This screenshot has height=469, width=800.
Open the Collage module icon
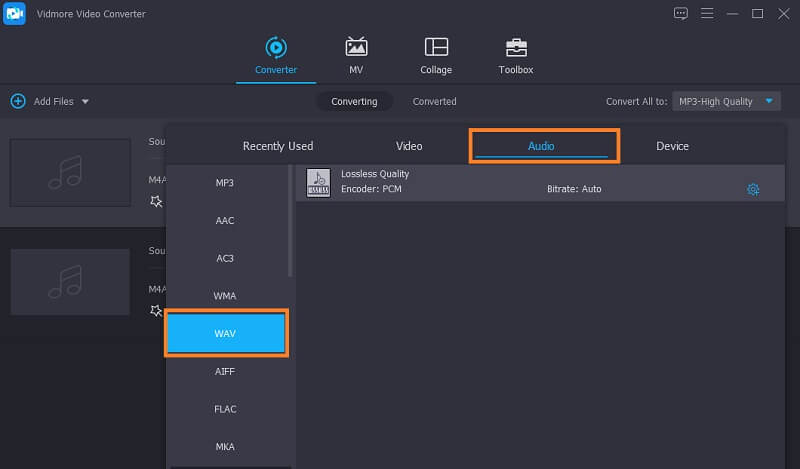coord(436,48)
